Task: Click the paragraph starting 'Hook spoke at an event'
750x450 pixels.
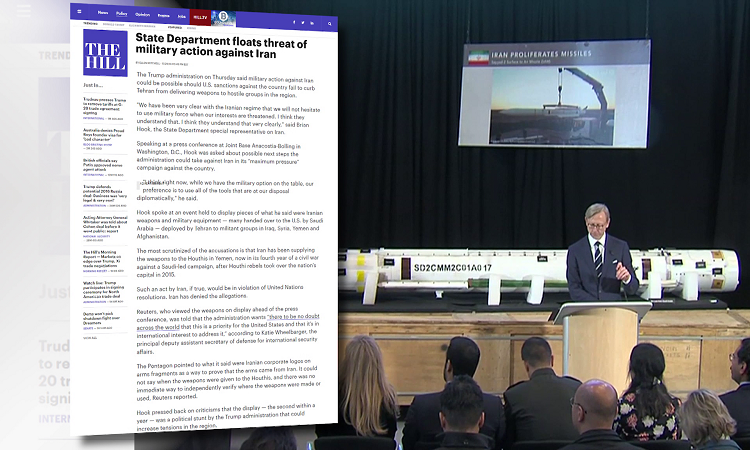Action: (x=230, y=224)
